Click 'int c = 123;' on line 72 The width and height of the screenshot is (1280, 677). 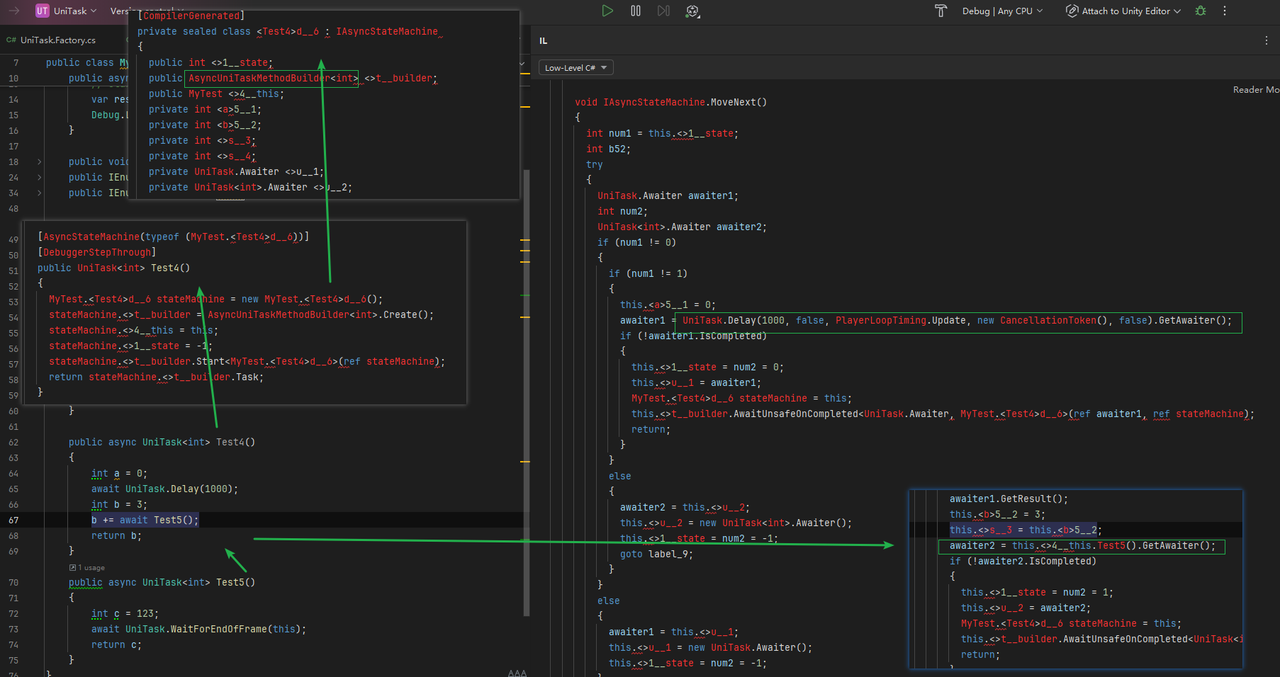click(125, 614)
